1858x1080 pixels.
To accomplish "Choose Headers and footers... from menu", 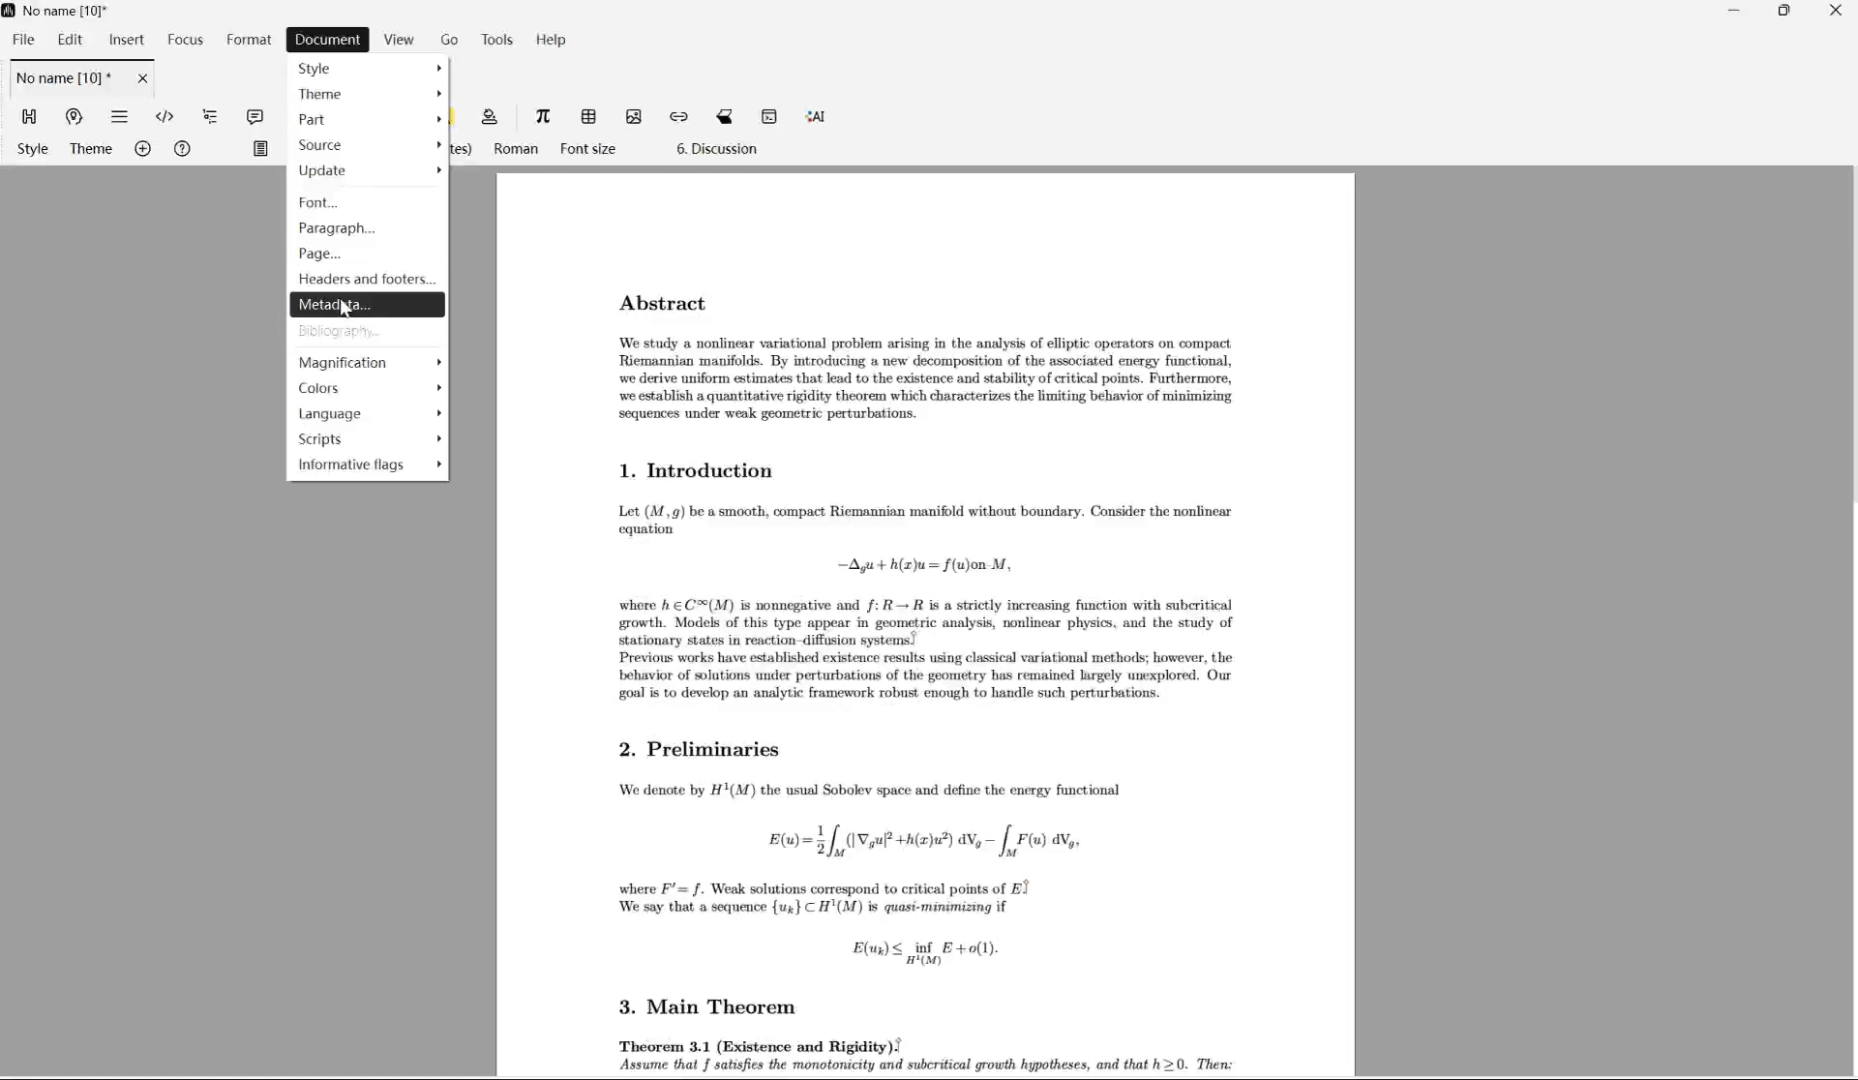I will pyautogui.click(x=367, y=279).
